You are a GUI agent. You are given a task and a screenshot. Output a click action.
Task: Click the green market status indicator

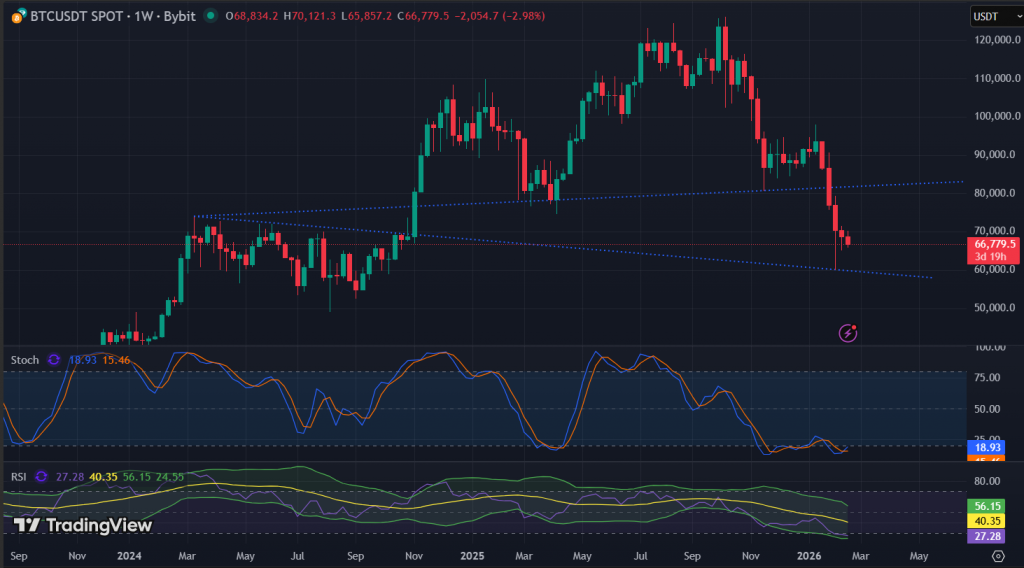(x=209, y=16)
